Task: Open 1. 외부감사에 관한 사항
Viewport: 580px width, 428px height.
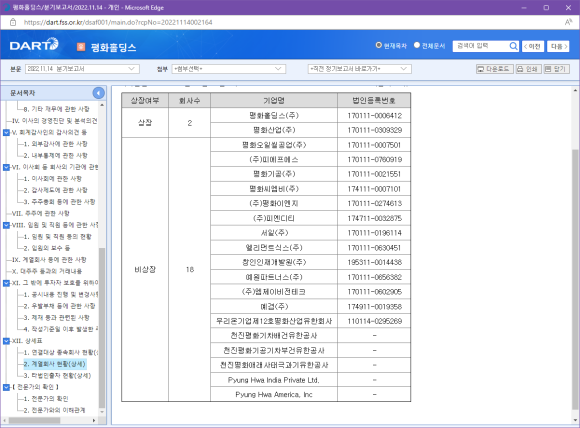Action: click(55, 144)
